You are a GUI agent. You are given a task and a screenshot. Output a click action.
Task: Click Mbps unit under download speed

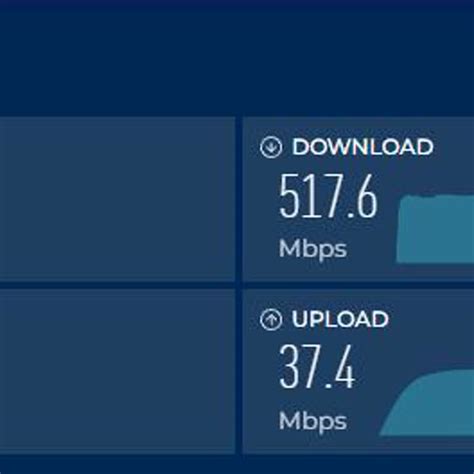click(x=313, y=249)
